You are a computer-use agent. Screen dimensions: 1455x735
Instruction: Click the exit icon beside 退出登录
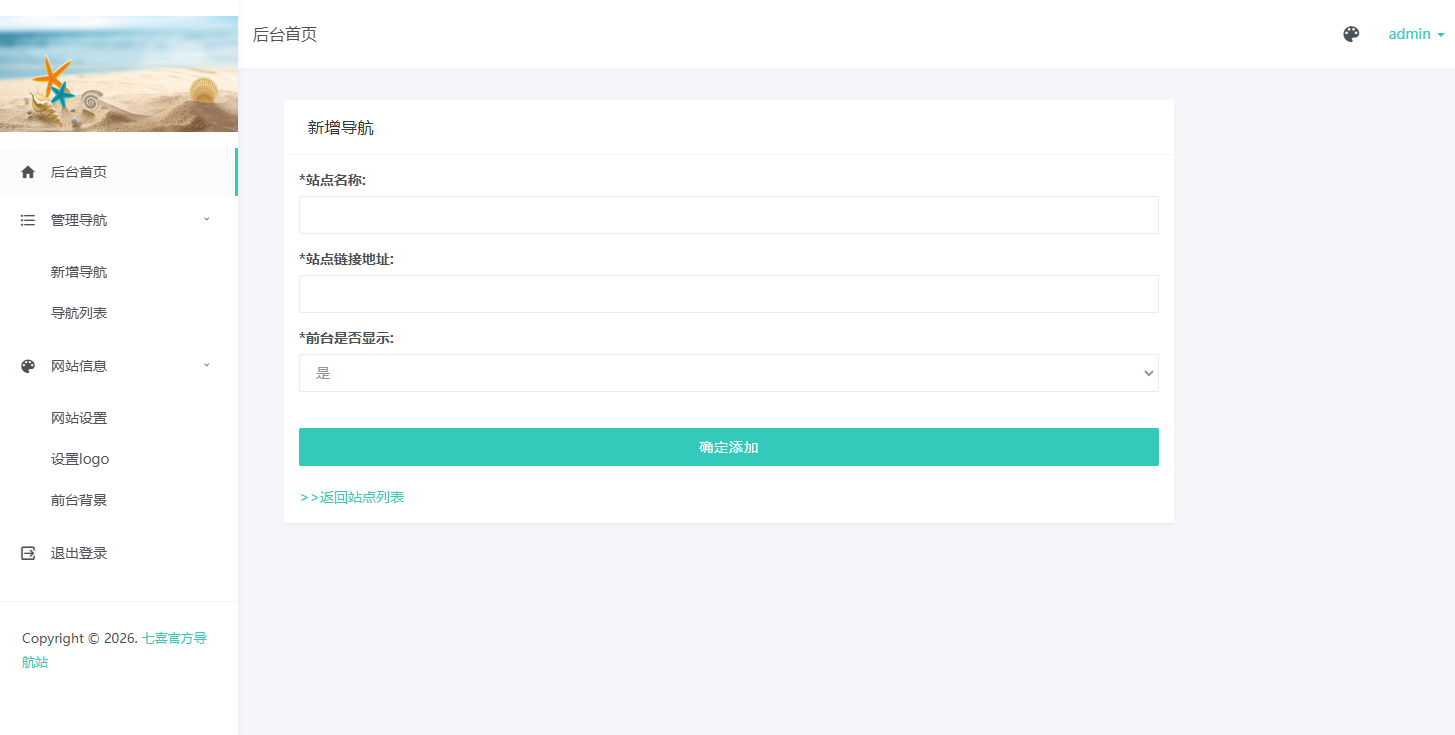[28, 553]
